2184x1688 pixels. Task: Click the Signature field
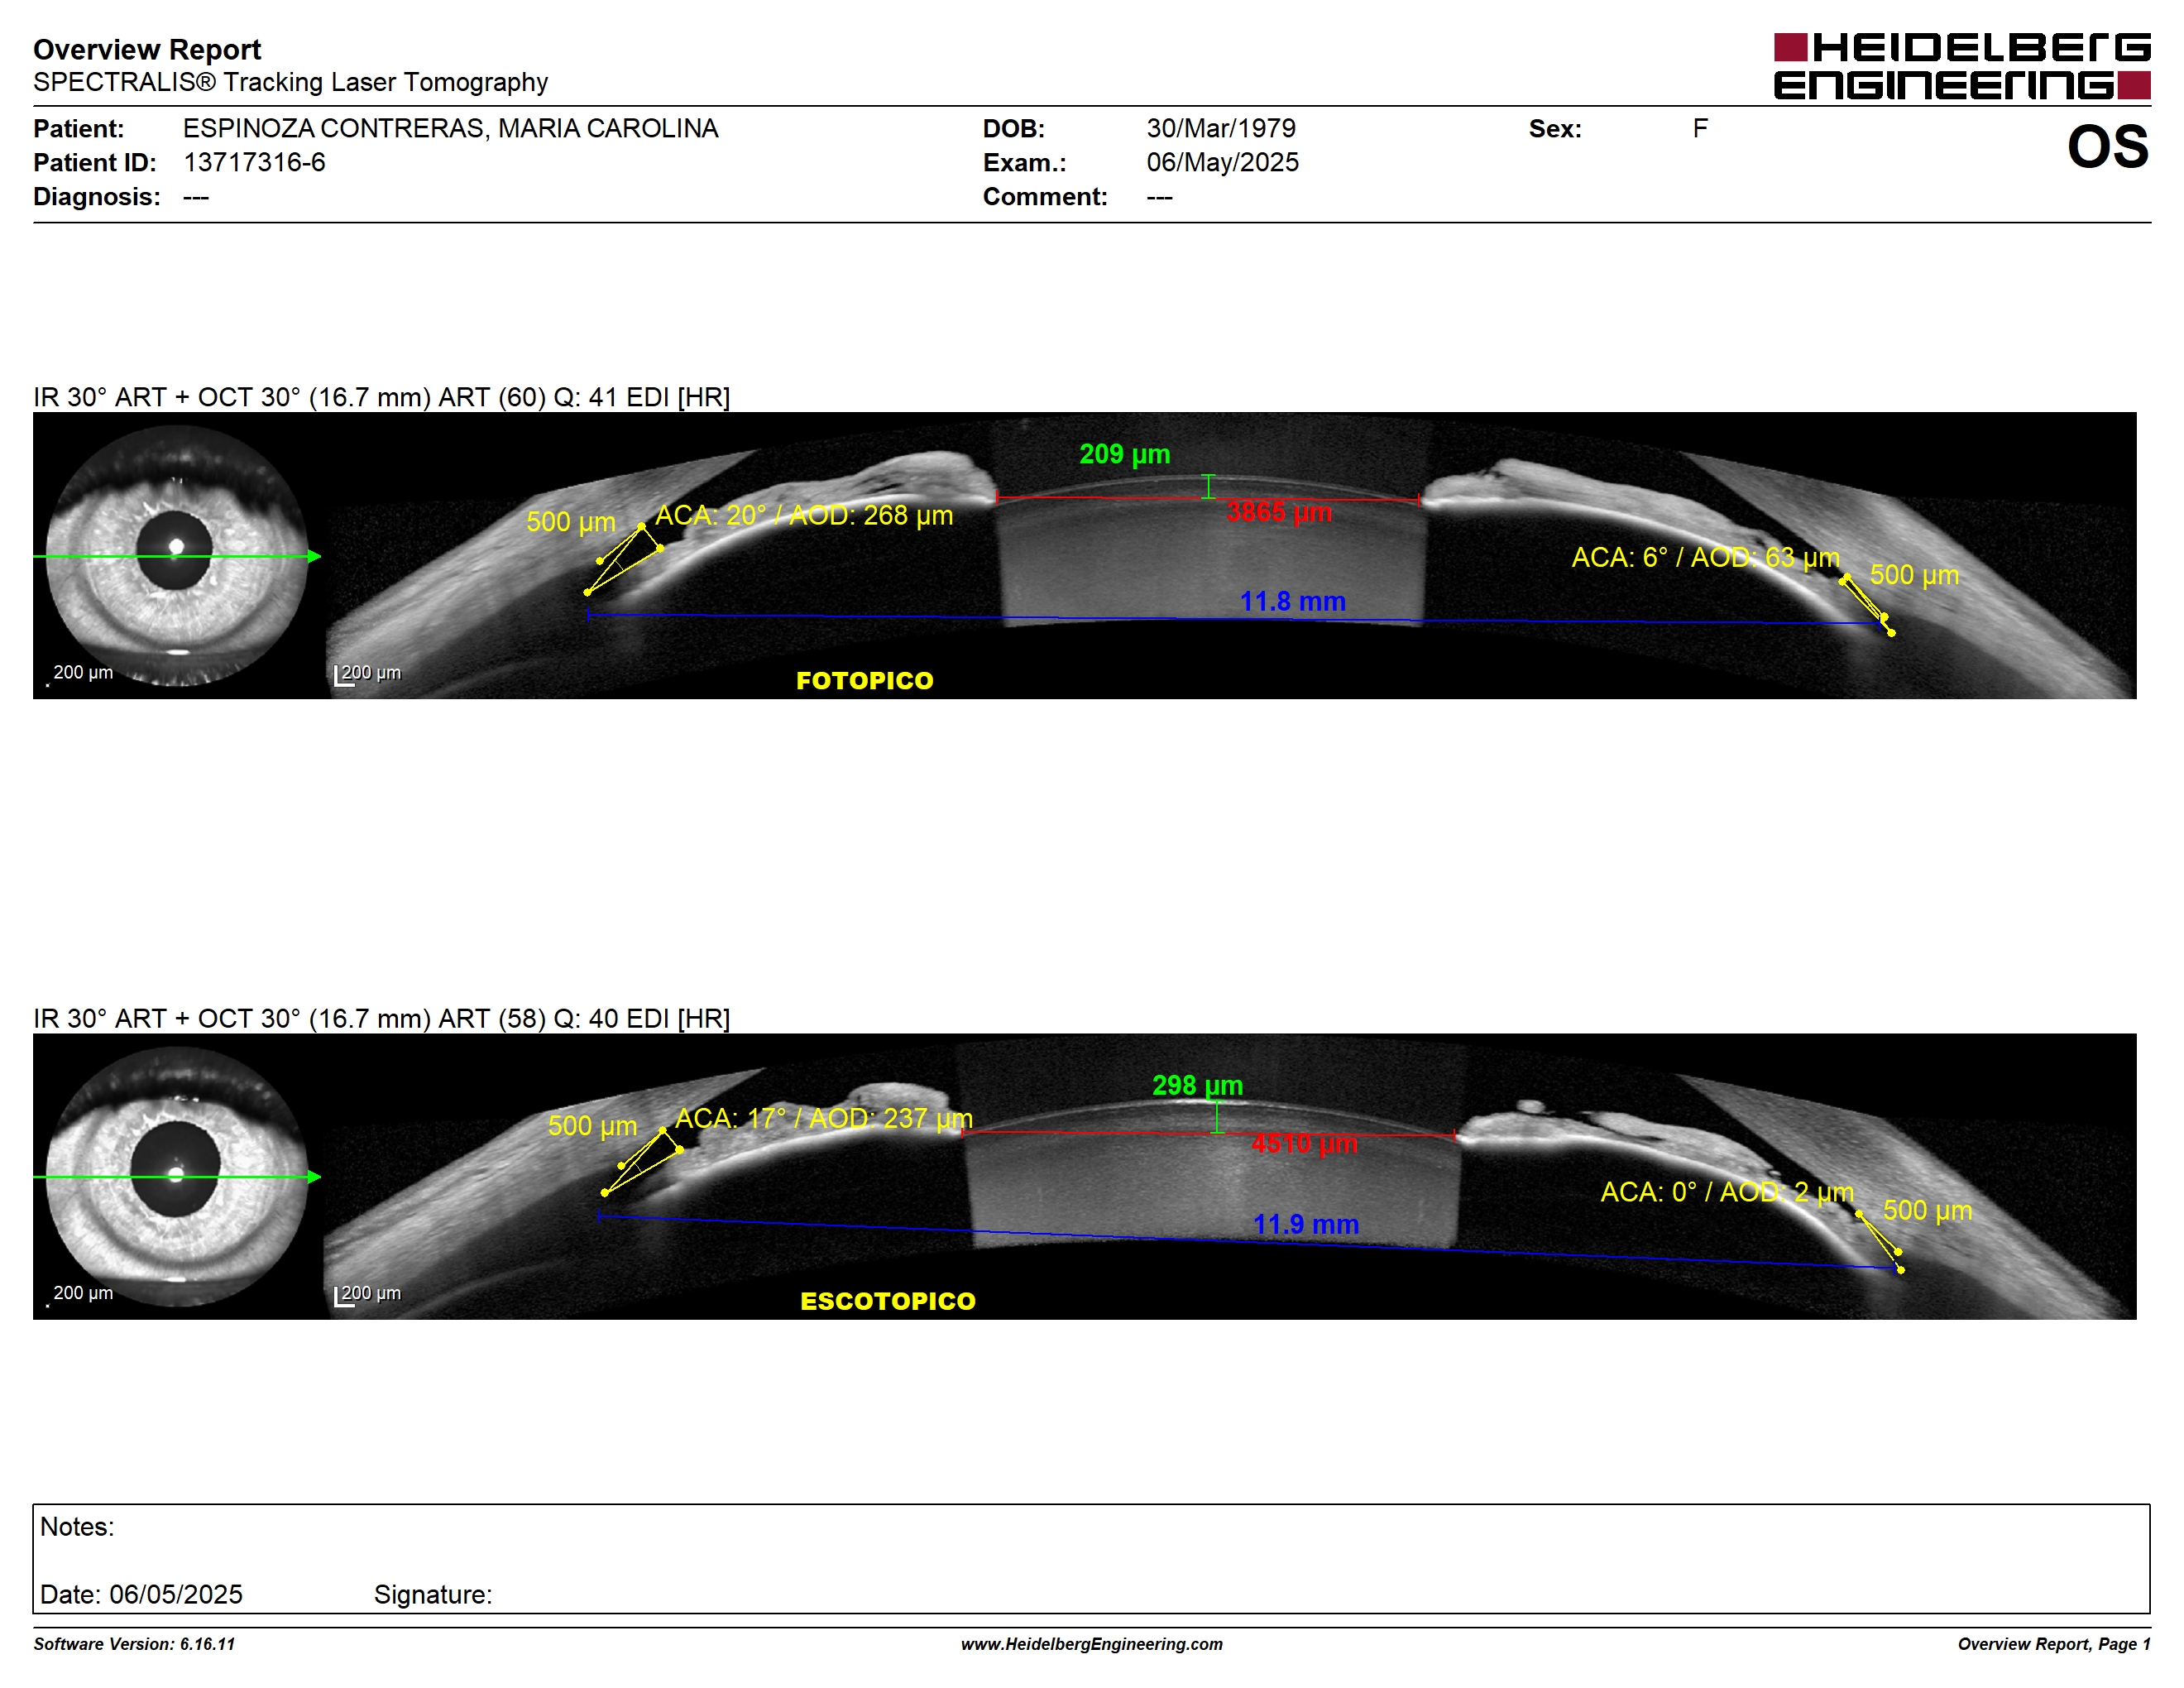433,1594
